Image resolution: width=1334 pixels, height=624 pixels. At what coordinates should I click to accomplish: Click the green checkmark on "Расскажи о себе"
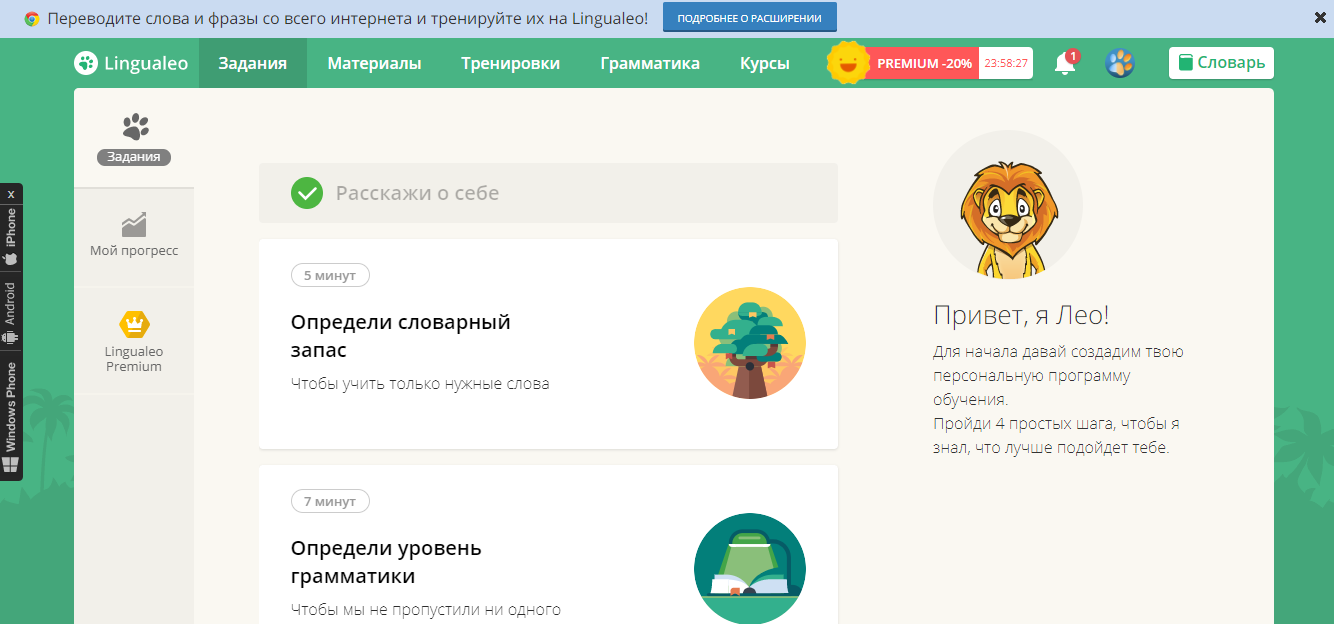[307, 193]
